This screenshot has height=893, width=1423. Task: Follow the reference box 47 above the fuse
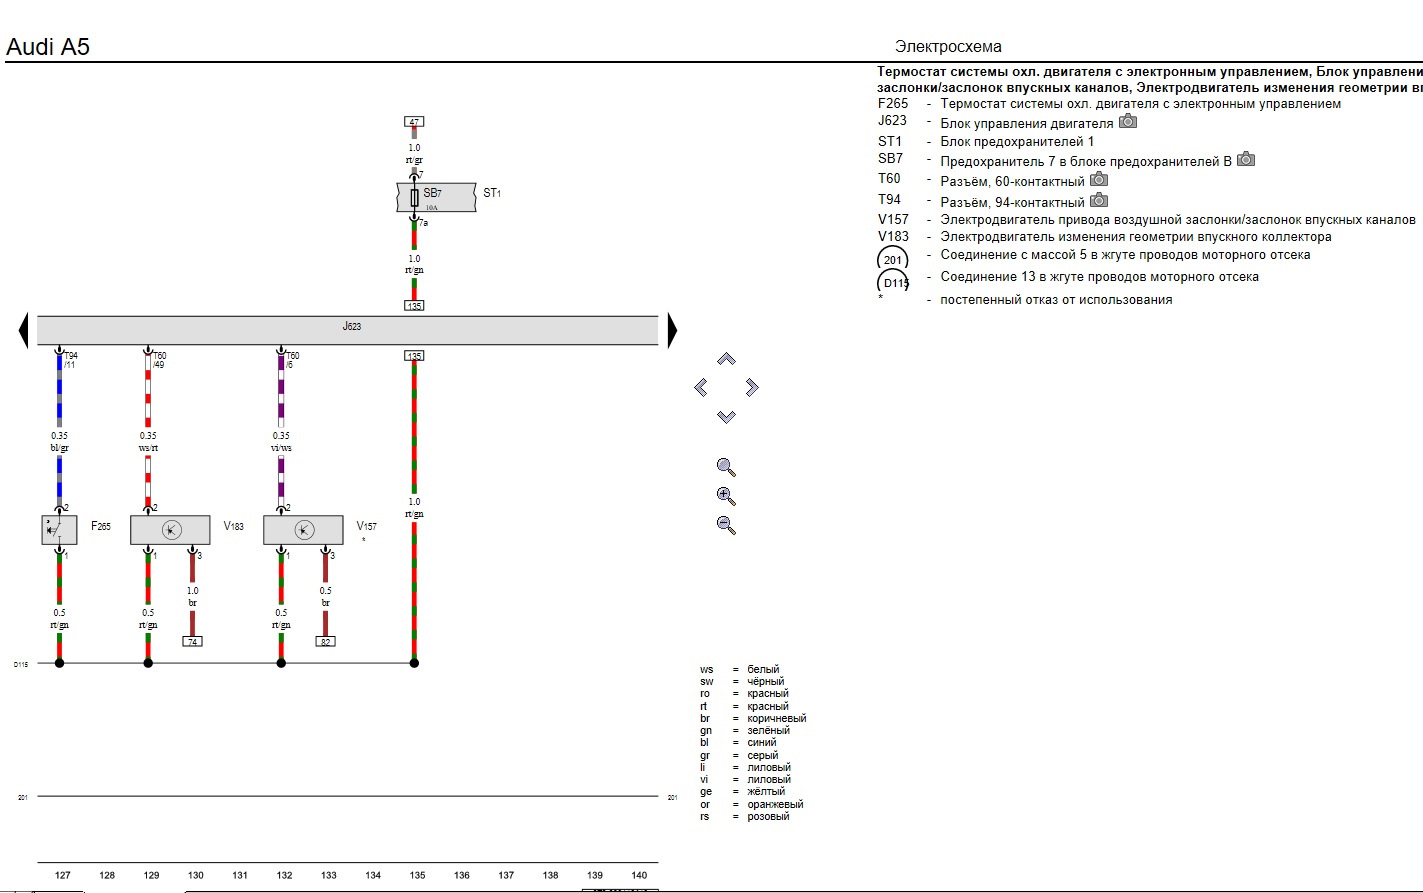click(x=414, y=122)
